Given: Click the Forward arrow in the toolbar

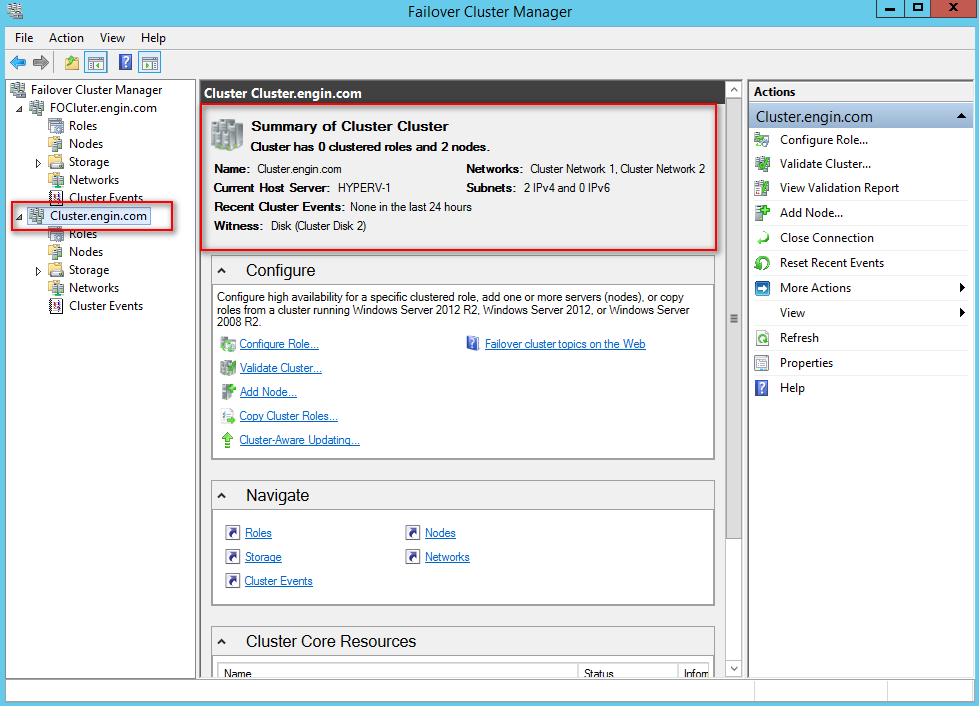Looking at the screenshot, I should tap(41, 62).
